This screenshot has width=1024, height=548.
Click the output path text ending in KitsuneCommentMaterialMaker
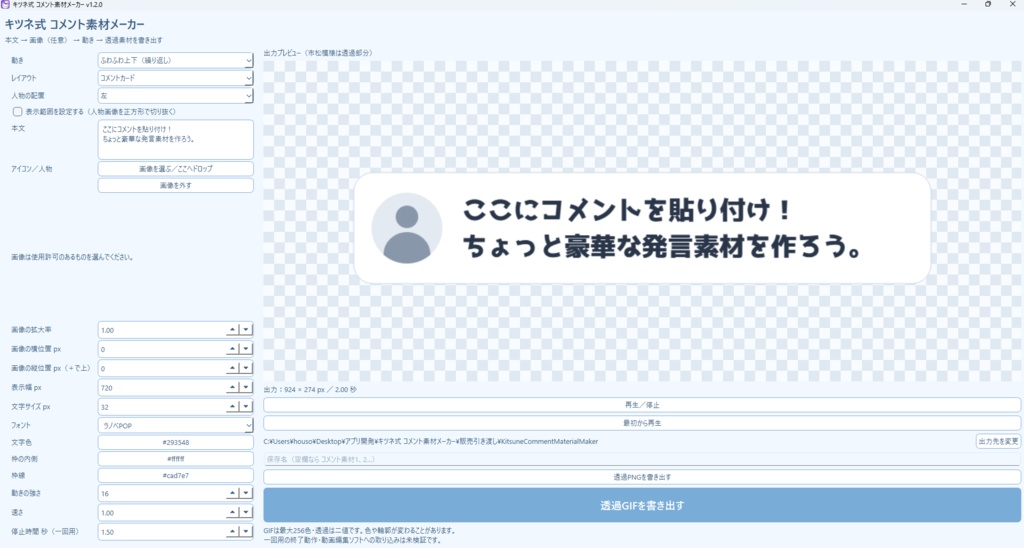[431, 442]
